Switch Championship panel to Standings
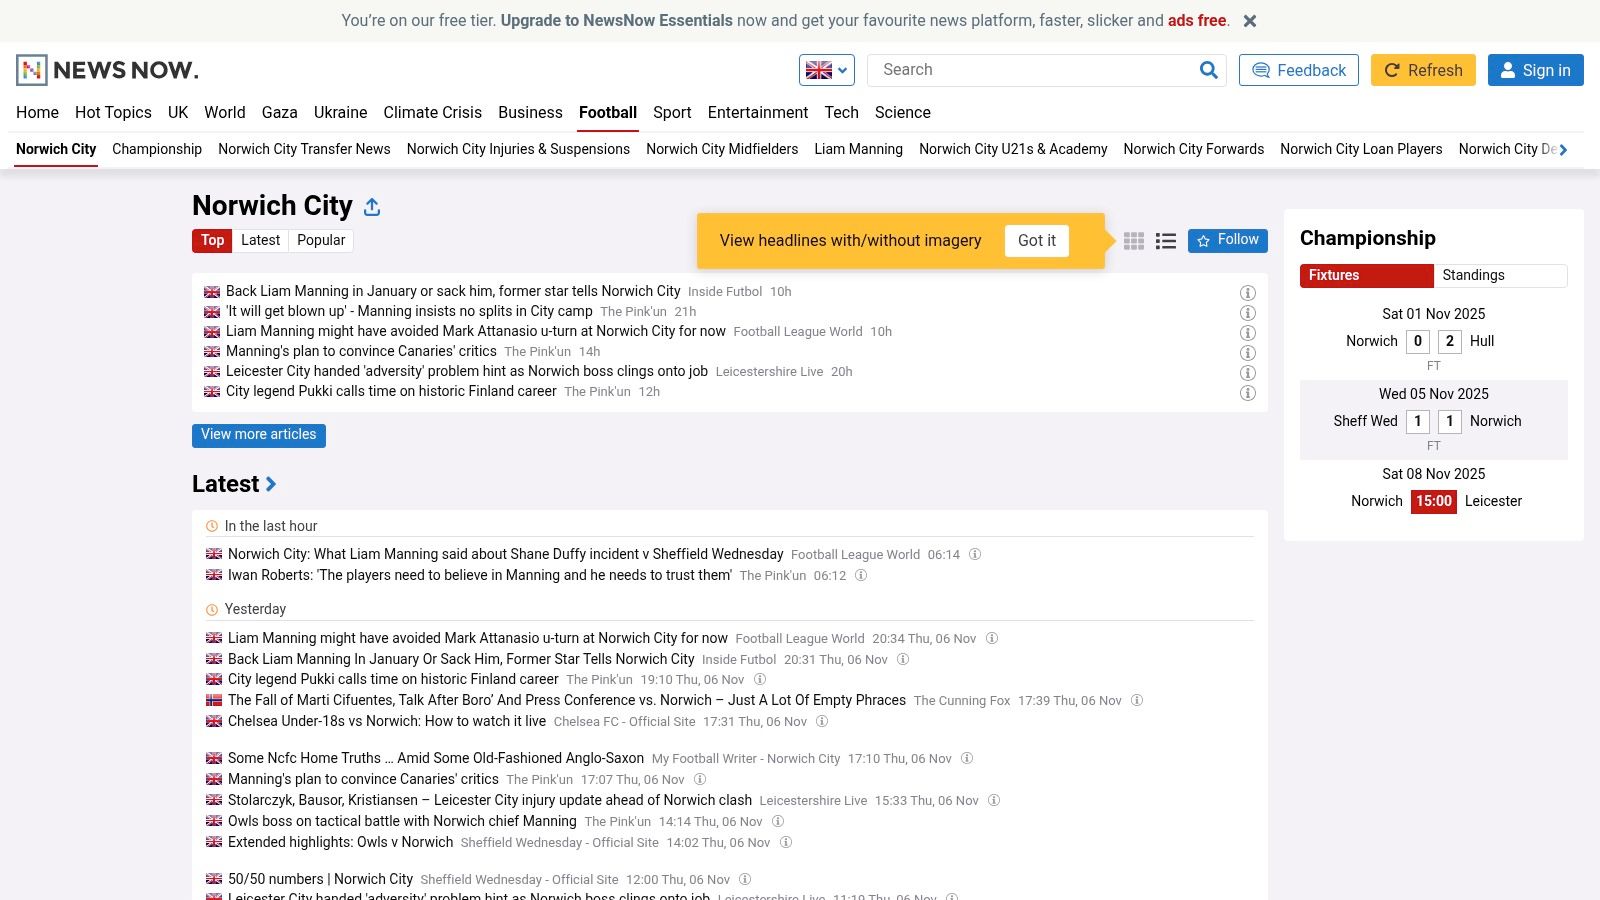The image size is (1600, 900). coord(1500,276)
